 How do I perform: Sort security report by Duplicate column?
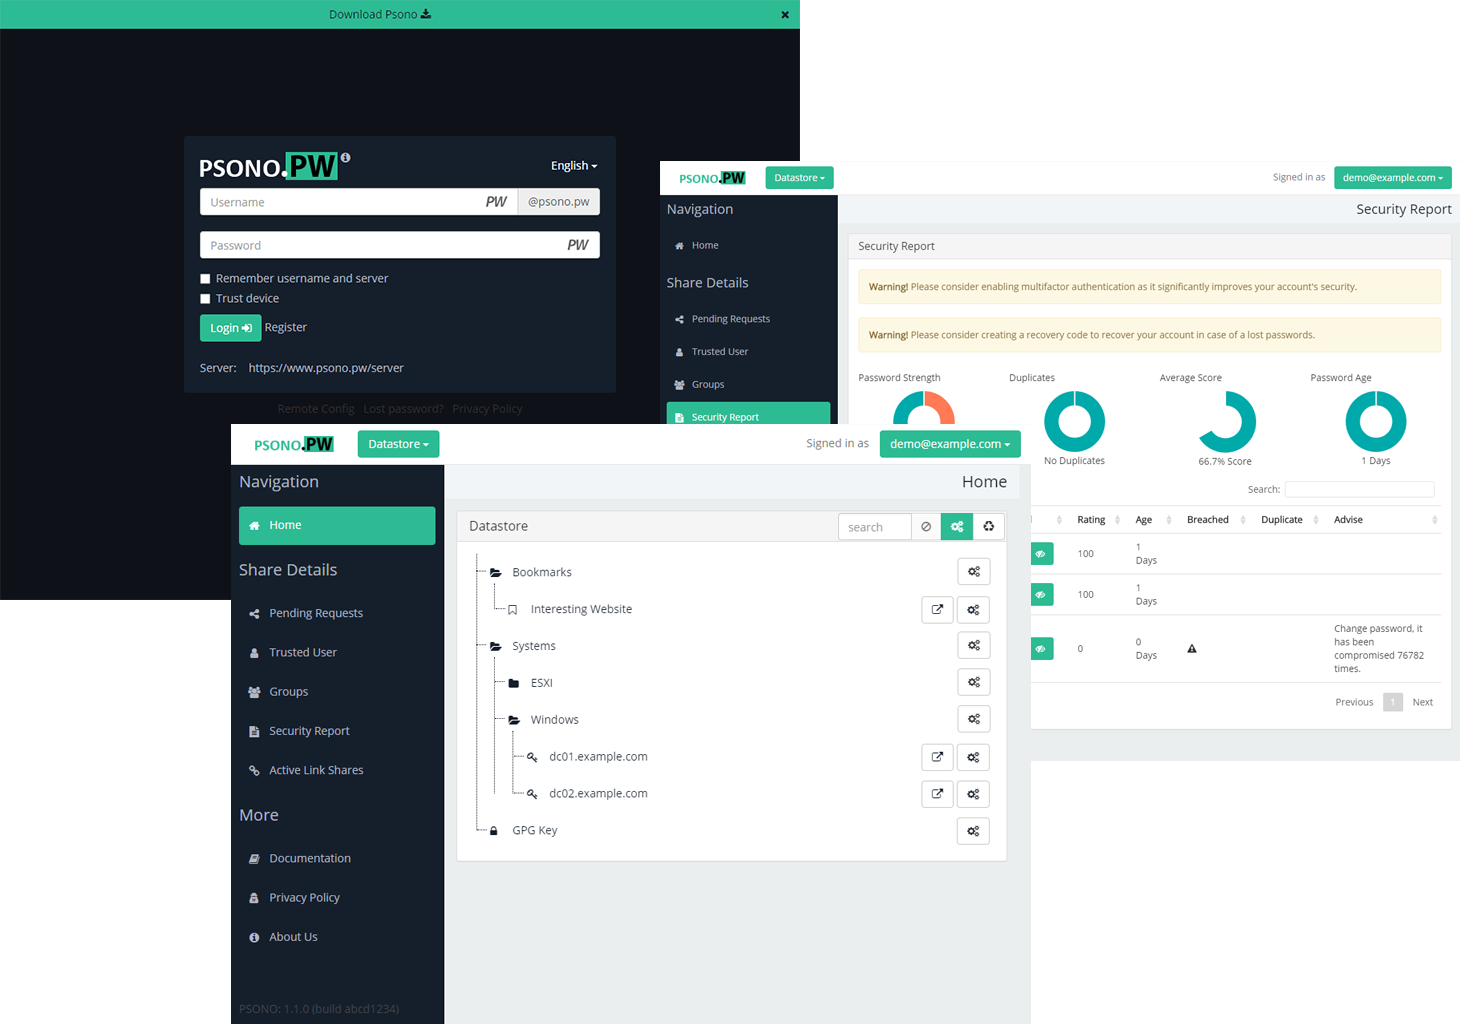pos(1288,520)
